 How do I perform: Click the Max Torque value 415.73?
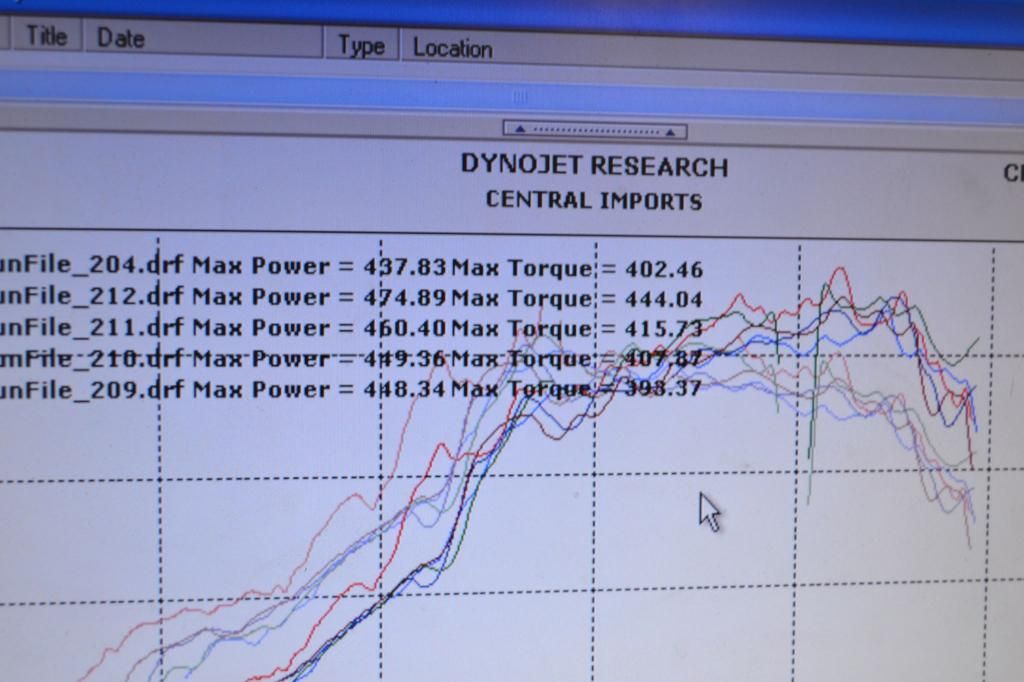tap(664, 329)
